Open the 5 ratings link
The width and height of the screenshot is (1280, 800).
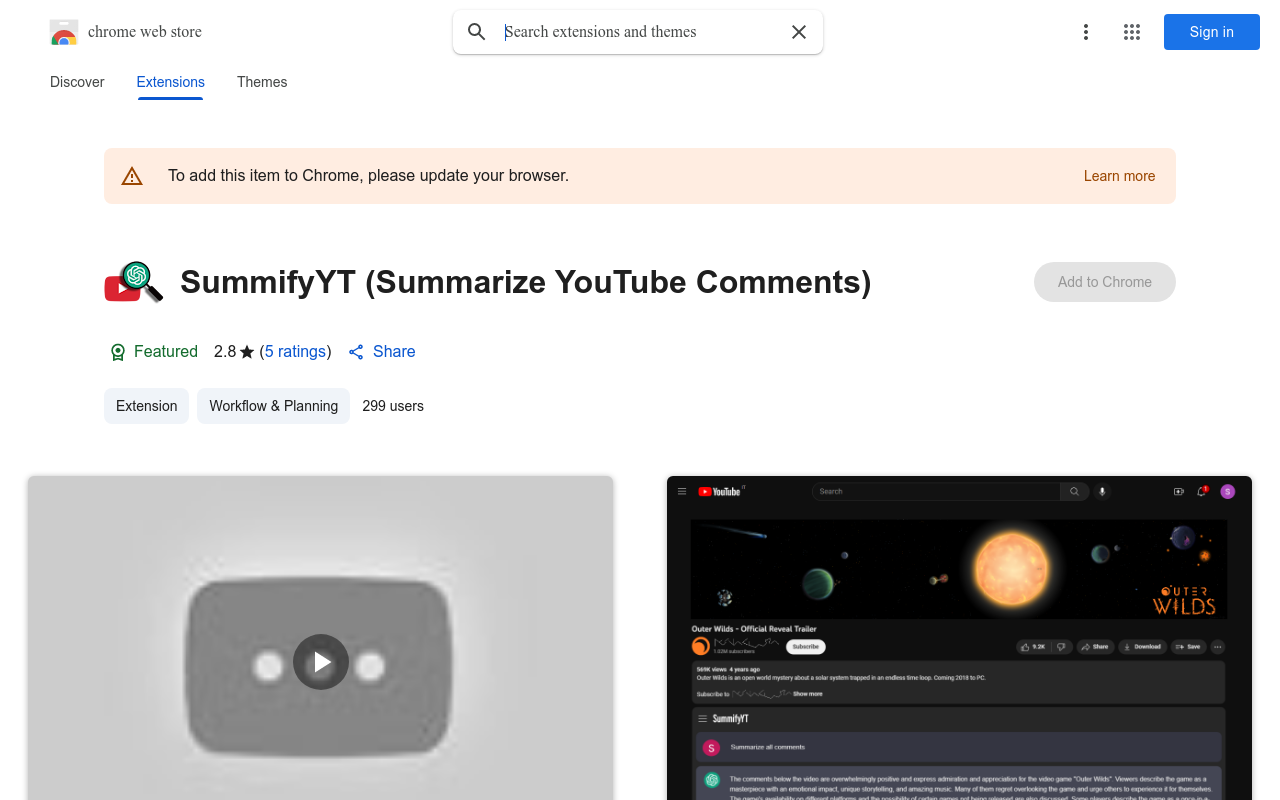click(295, 352)
